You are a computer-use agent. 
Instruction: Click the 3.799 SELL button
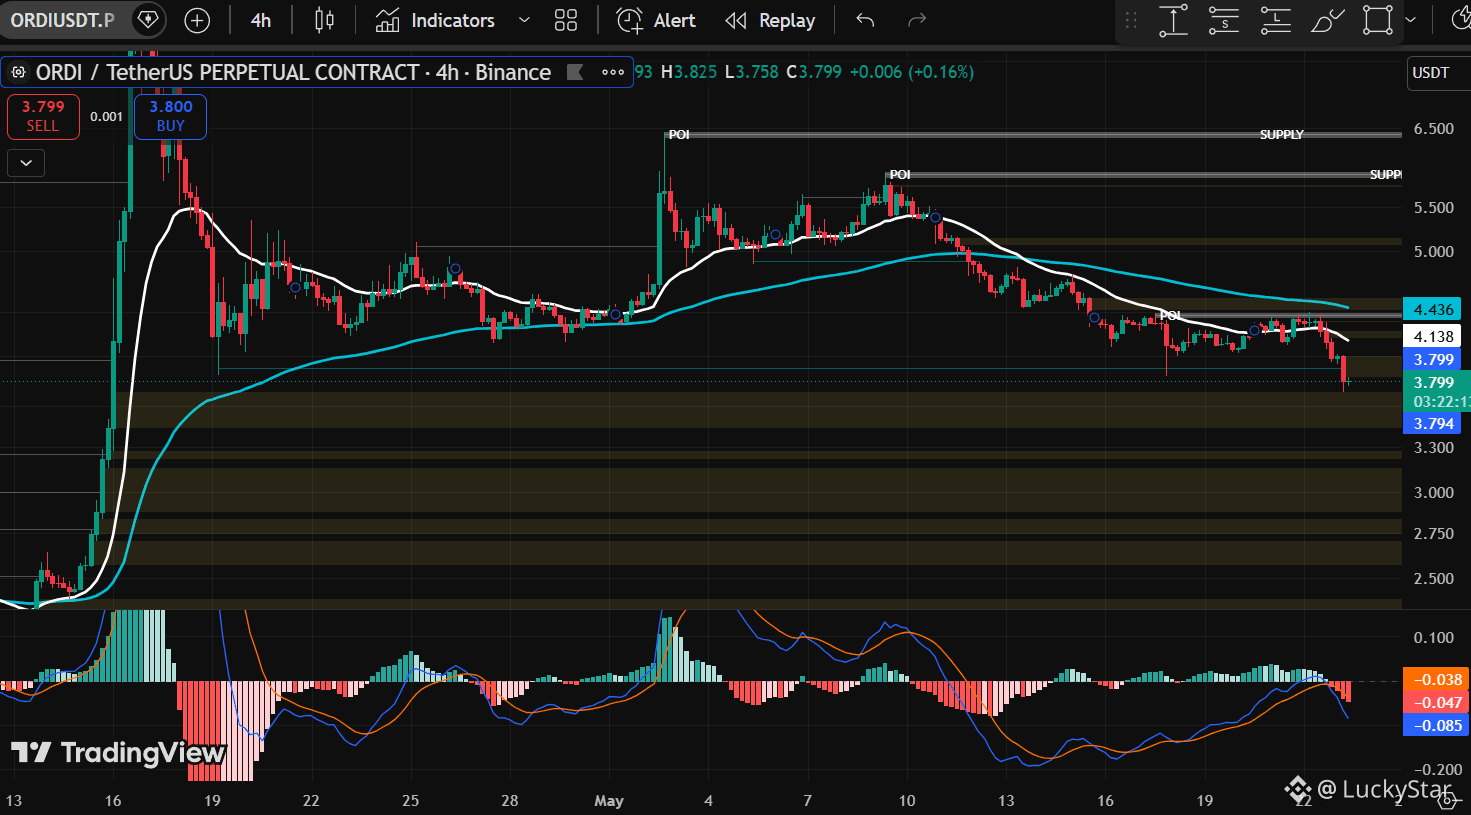pyautogui.click(x=43, y=116)
